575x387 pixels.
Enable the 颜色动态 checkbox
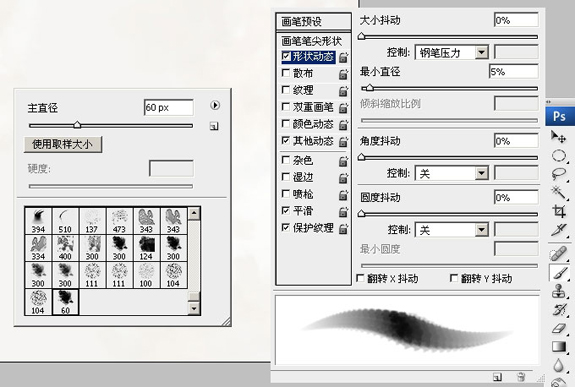coord(286,123)
